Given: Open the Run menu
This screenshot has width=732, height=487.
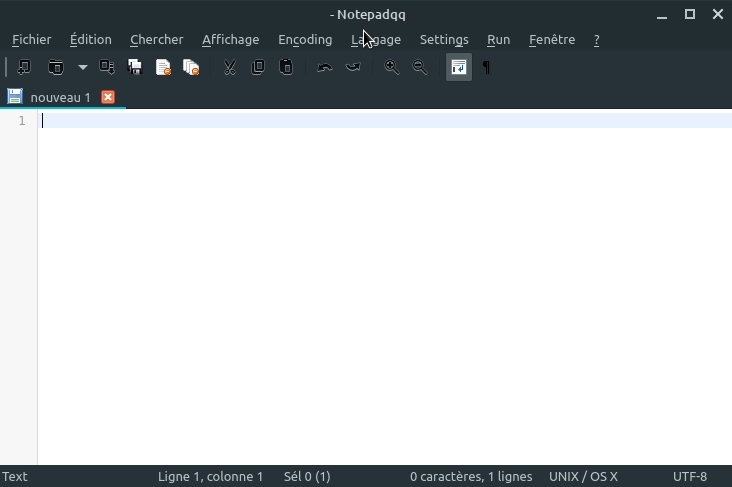Looking at the screenshot, I should [x=498, y=40].
